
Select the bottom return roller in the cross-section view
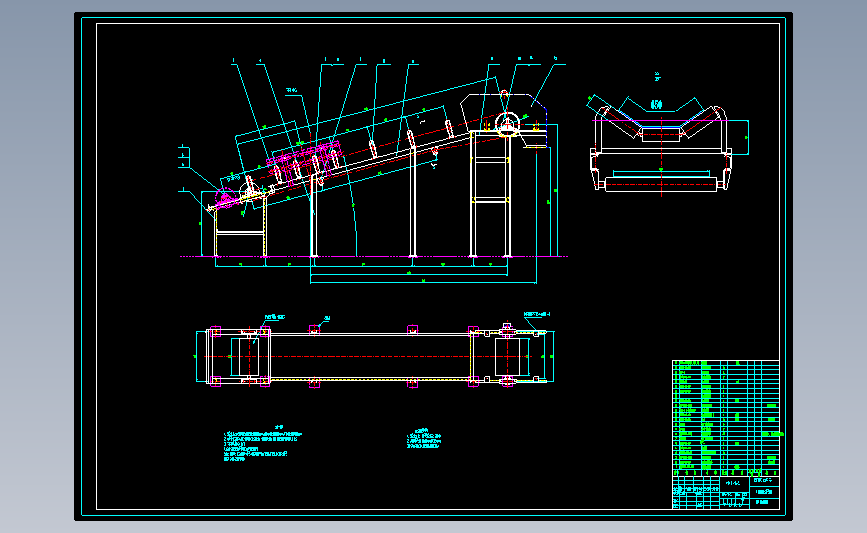coord(661,185)
